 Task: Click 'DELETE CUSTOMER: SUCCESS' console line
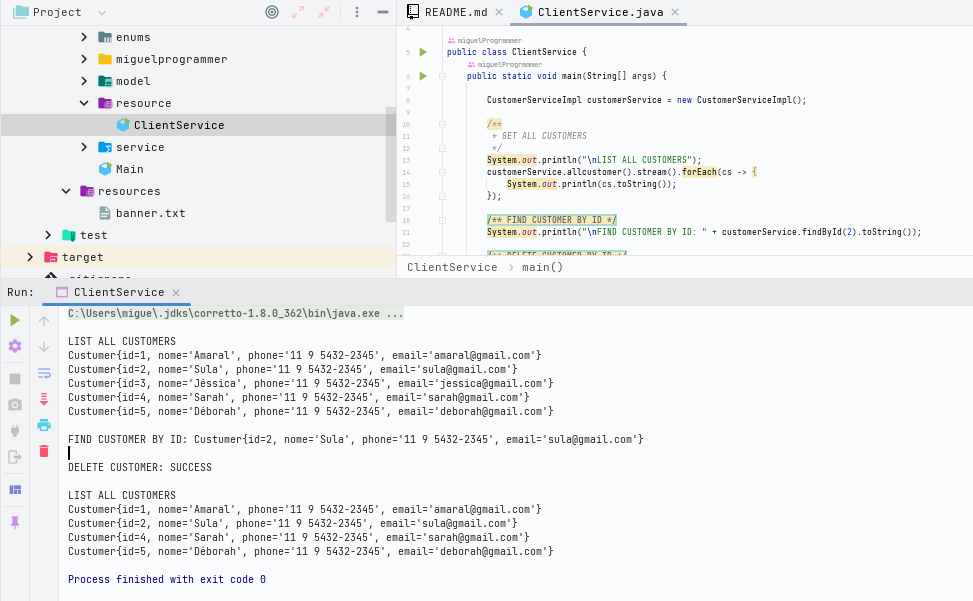140,467
